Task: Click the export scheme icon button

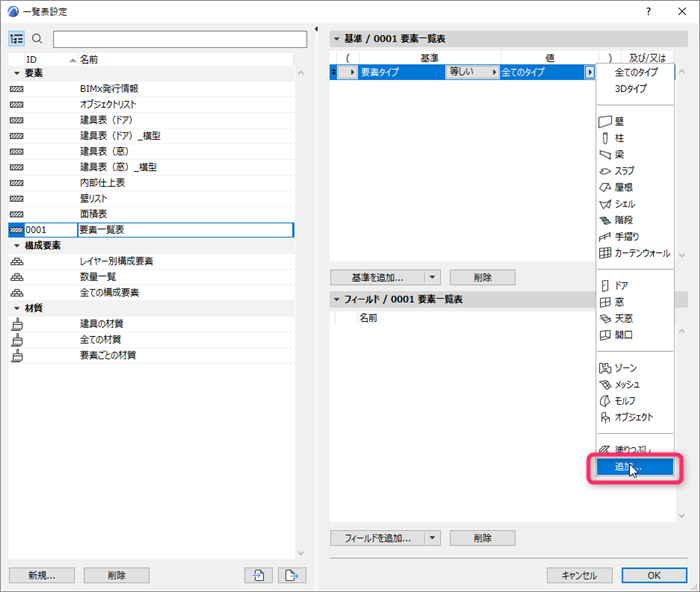Action: [x=292, y=575]
